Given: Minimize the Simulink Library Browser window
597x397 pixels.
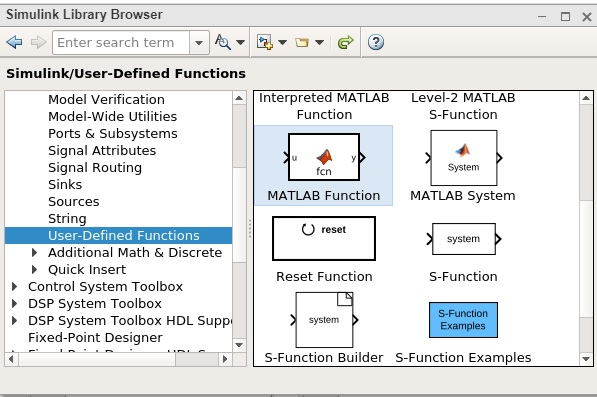Looking at the screenshot, I should [x=542, y=16].
